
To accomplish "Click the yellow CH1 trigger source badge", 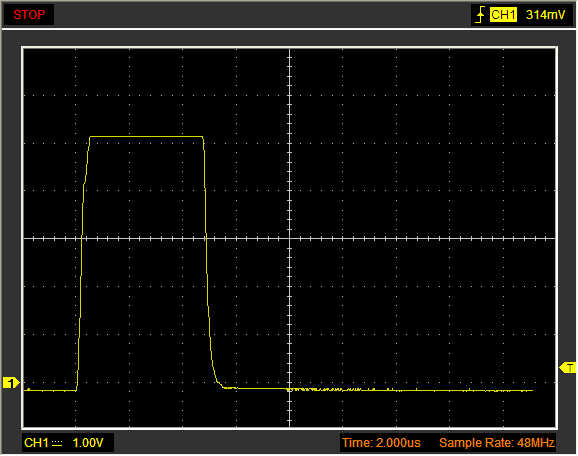I will pyautogui.click(x=503, y=15).
